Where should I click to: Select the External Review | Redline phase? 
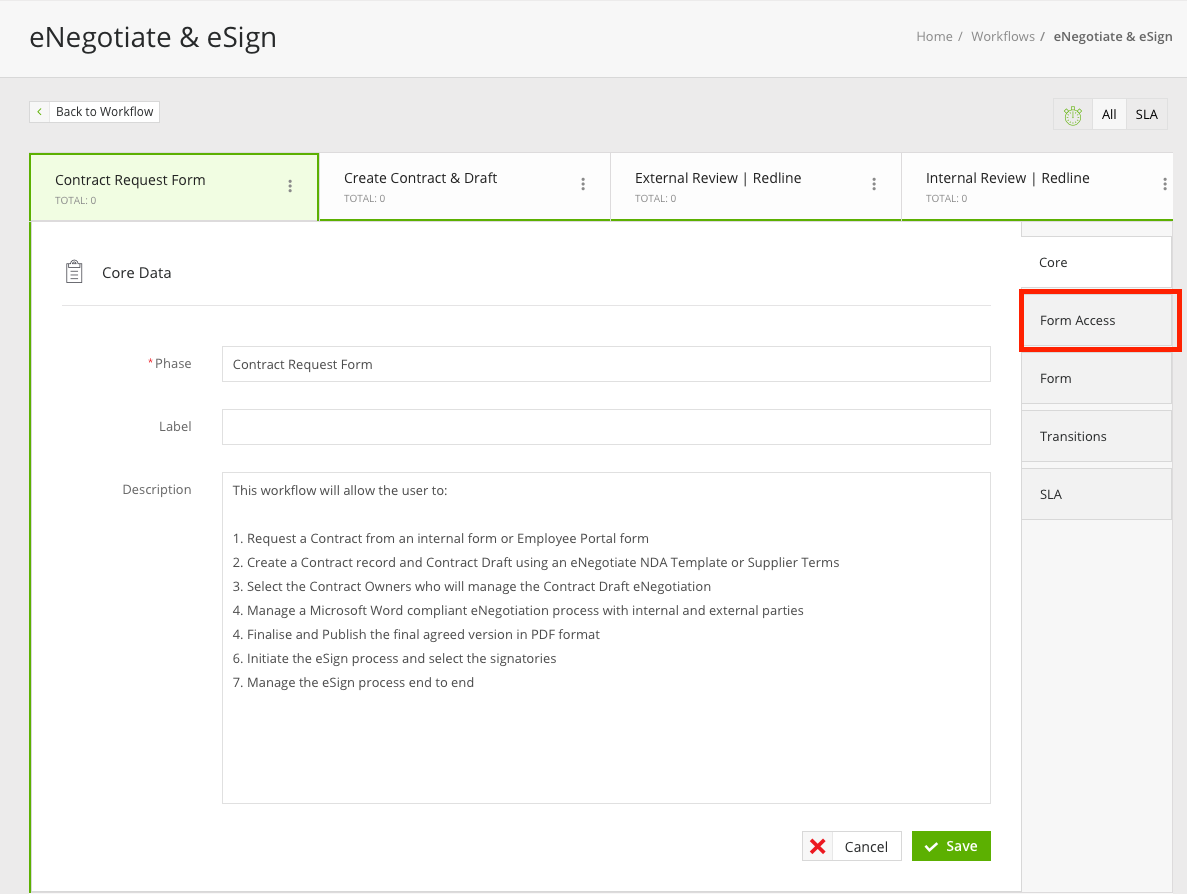click(756, 187)
